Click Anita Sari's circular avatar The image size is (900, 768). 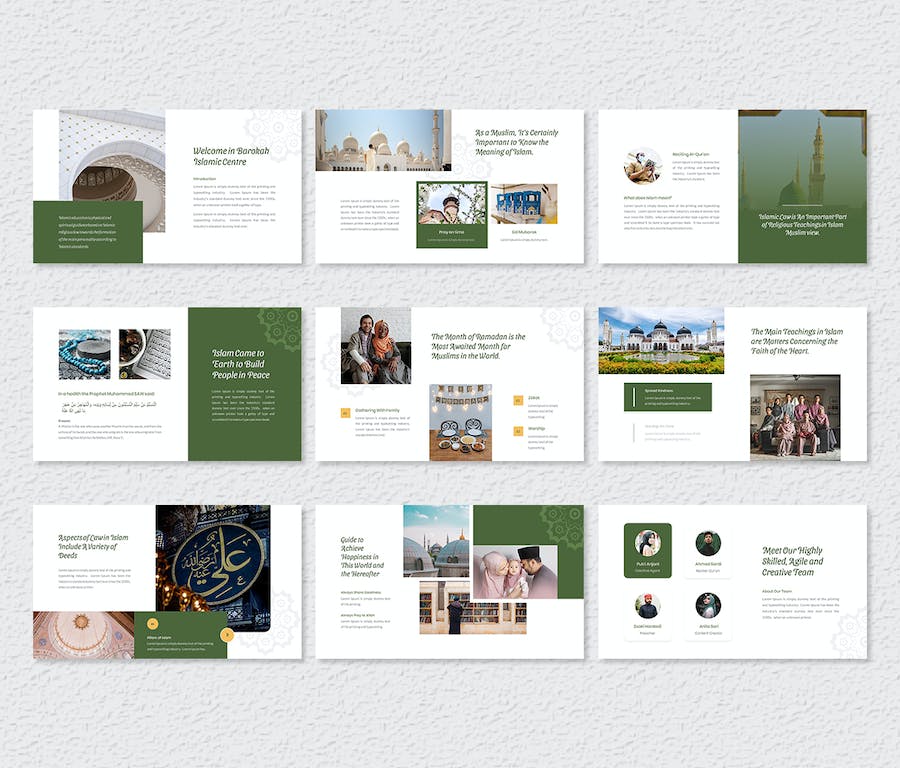(x=708, y=605)
